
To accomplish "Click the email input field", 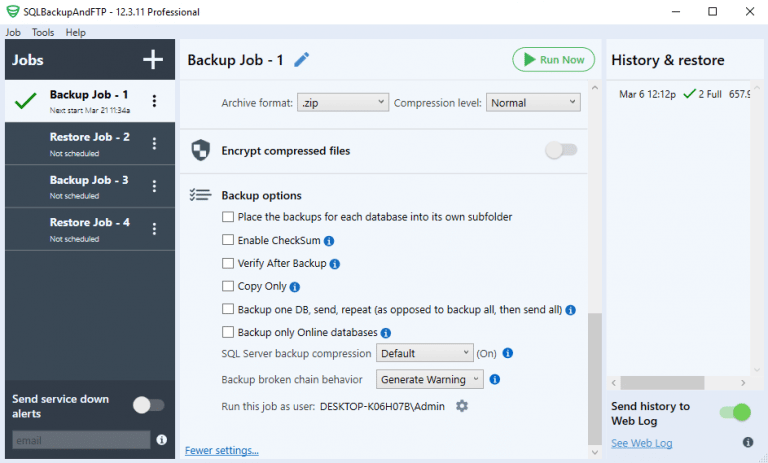I will pos(81,440).
